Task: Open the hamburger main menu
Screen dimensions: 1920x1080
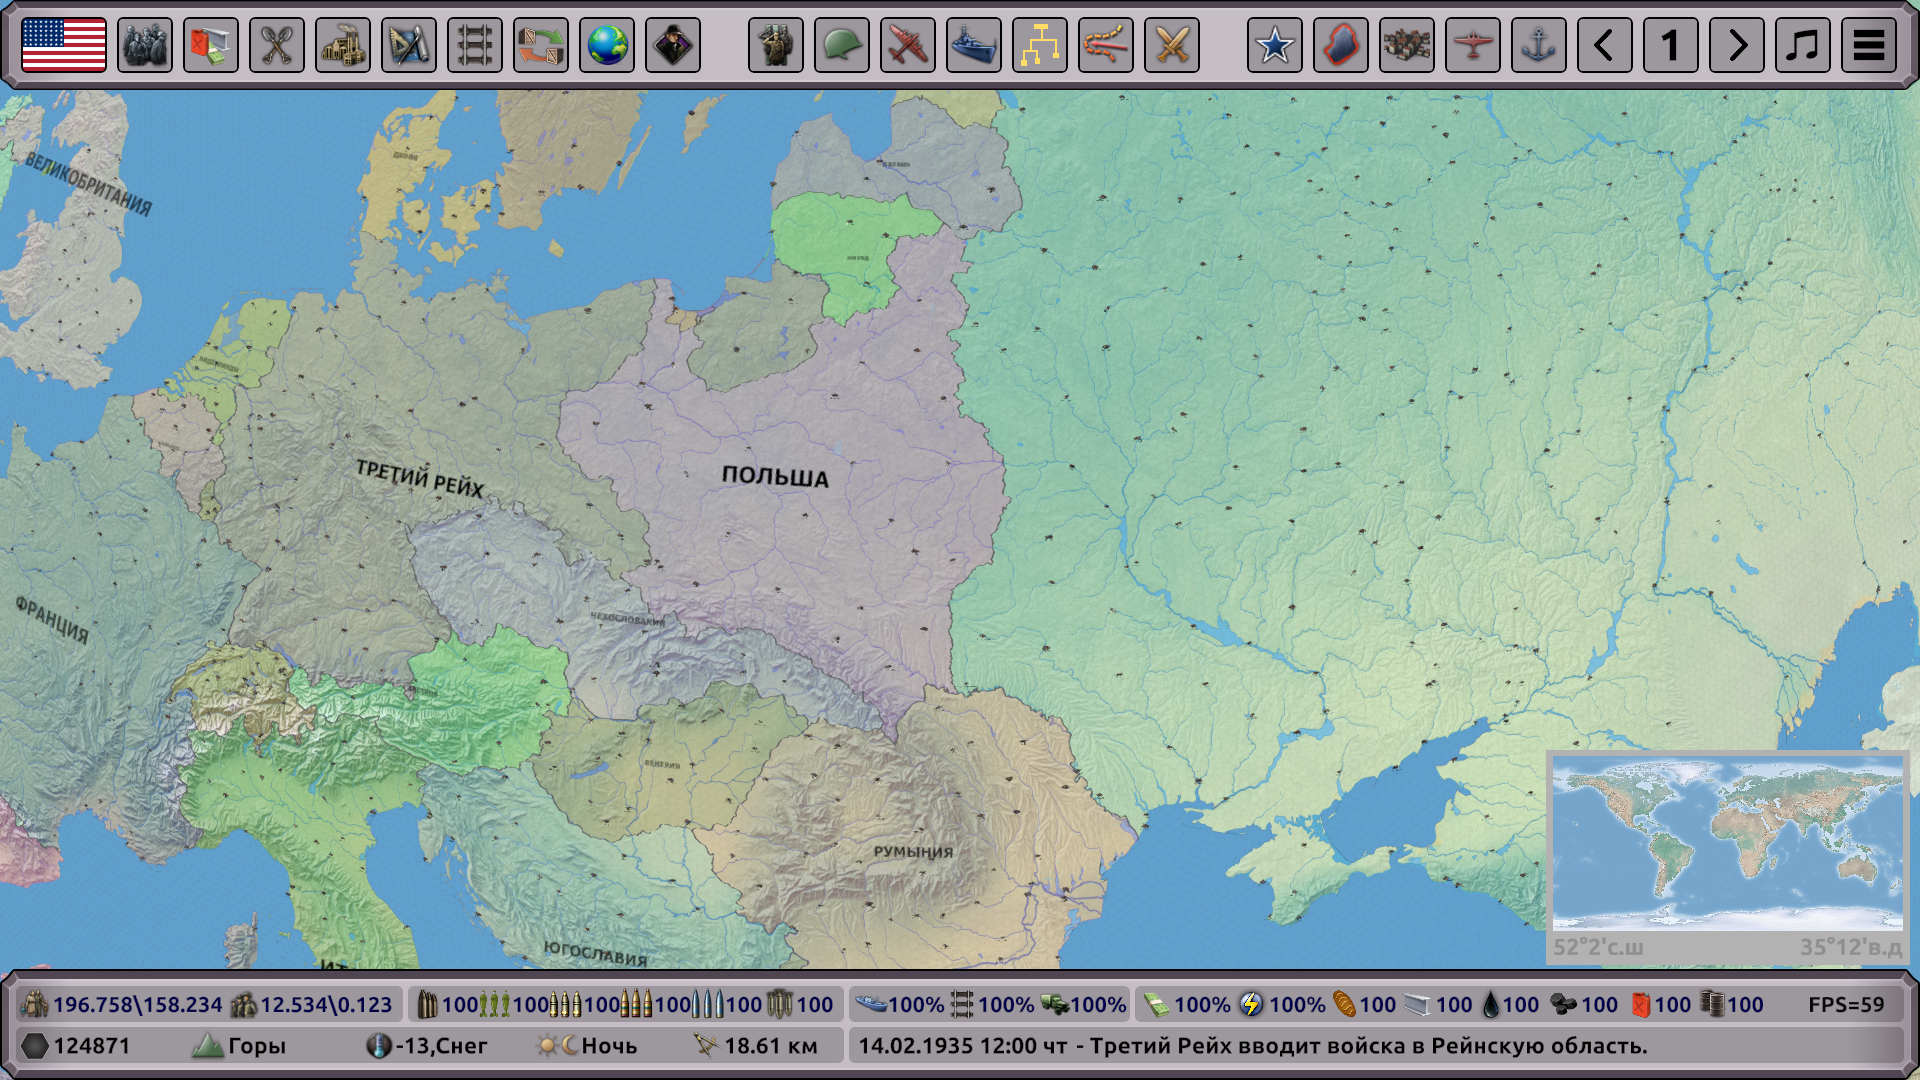Action: coord(1868,45)
